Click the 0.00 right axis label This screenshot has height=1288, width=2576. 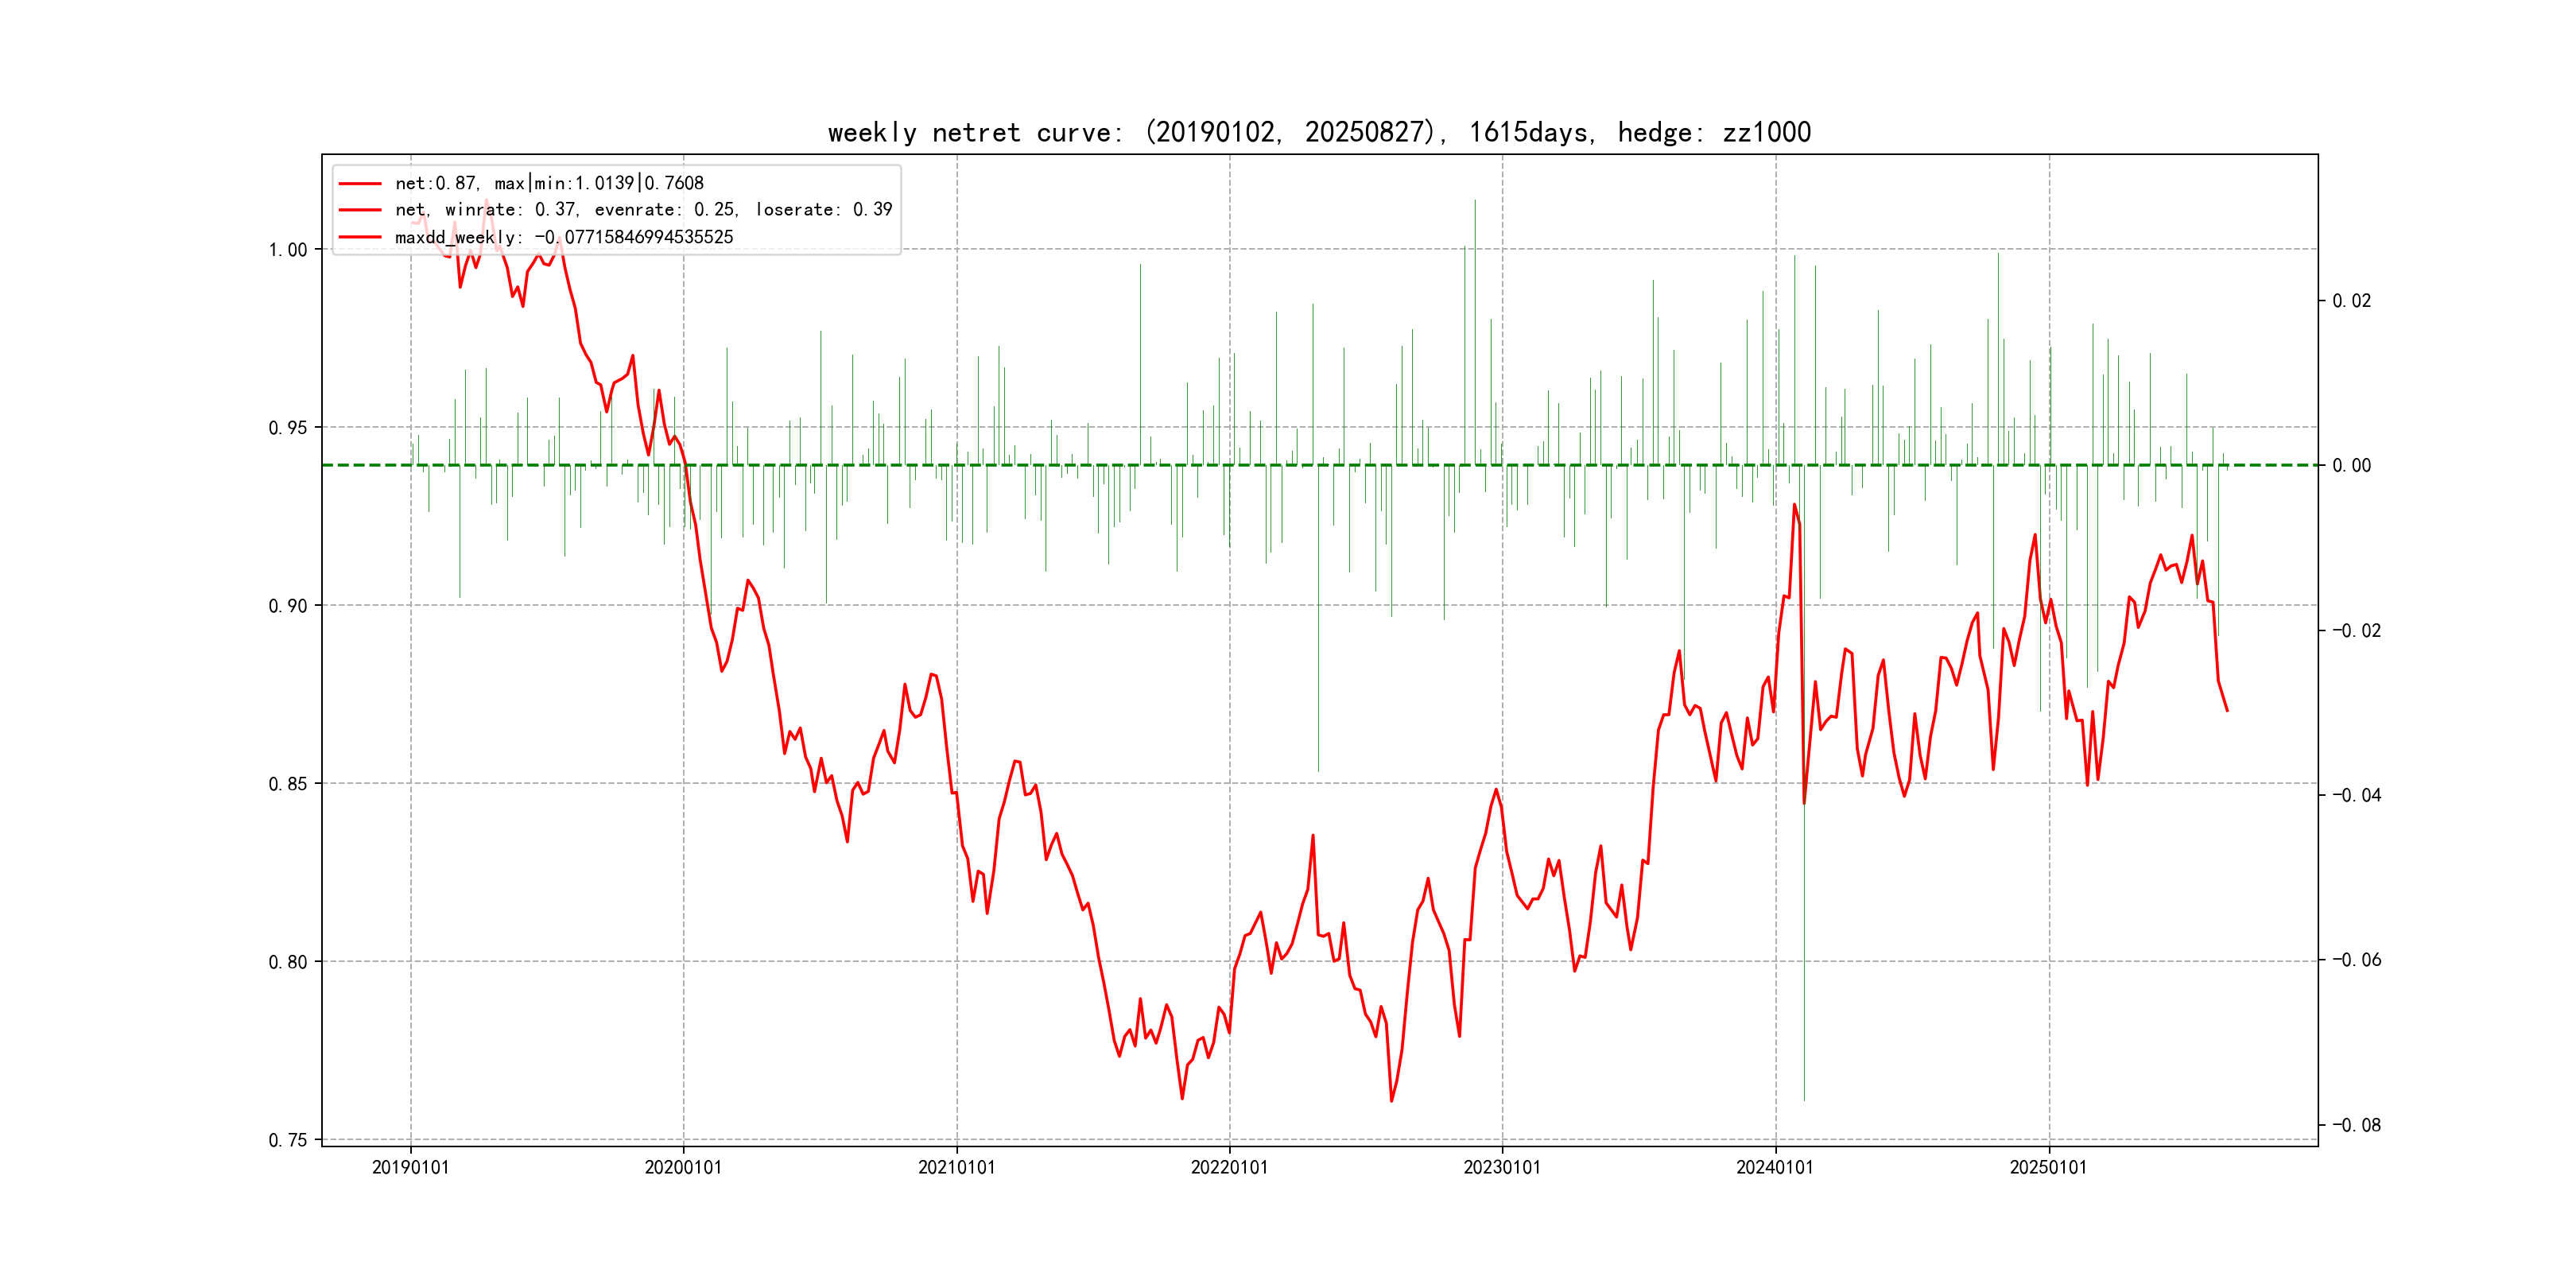tap(2351, 466)
